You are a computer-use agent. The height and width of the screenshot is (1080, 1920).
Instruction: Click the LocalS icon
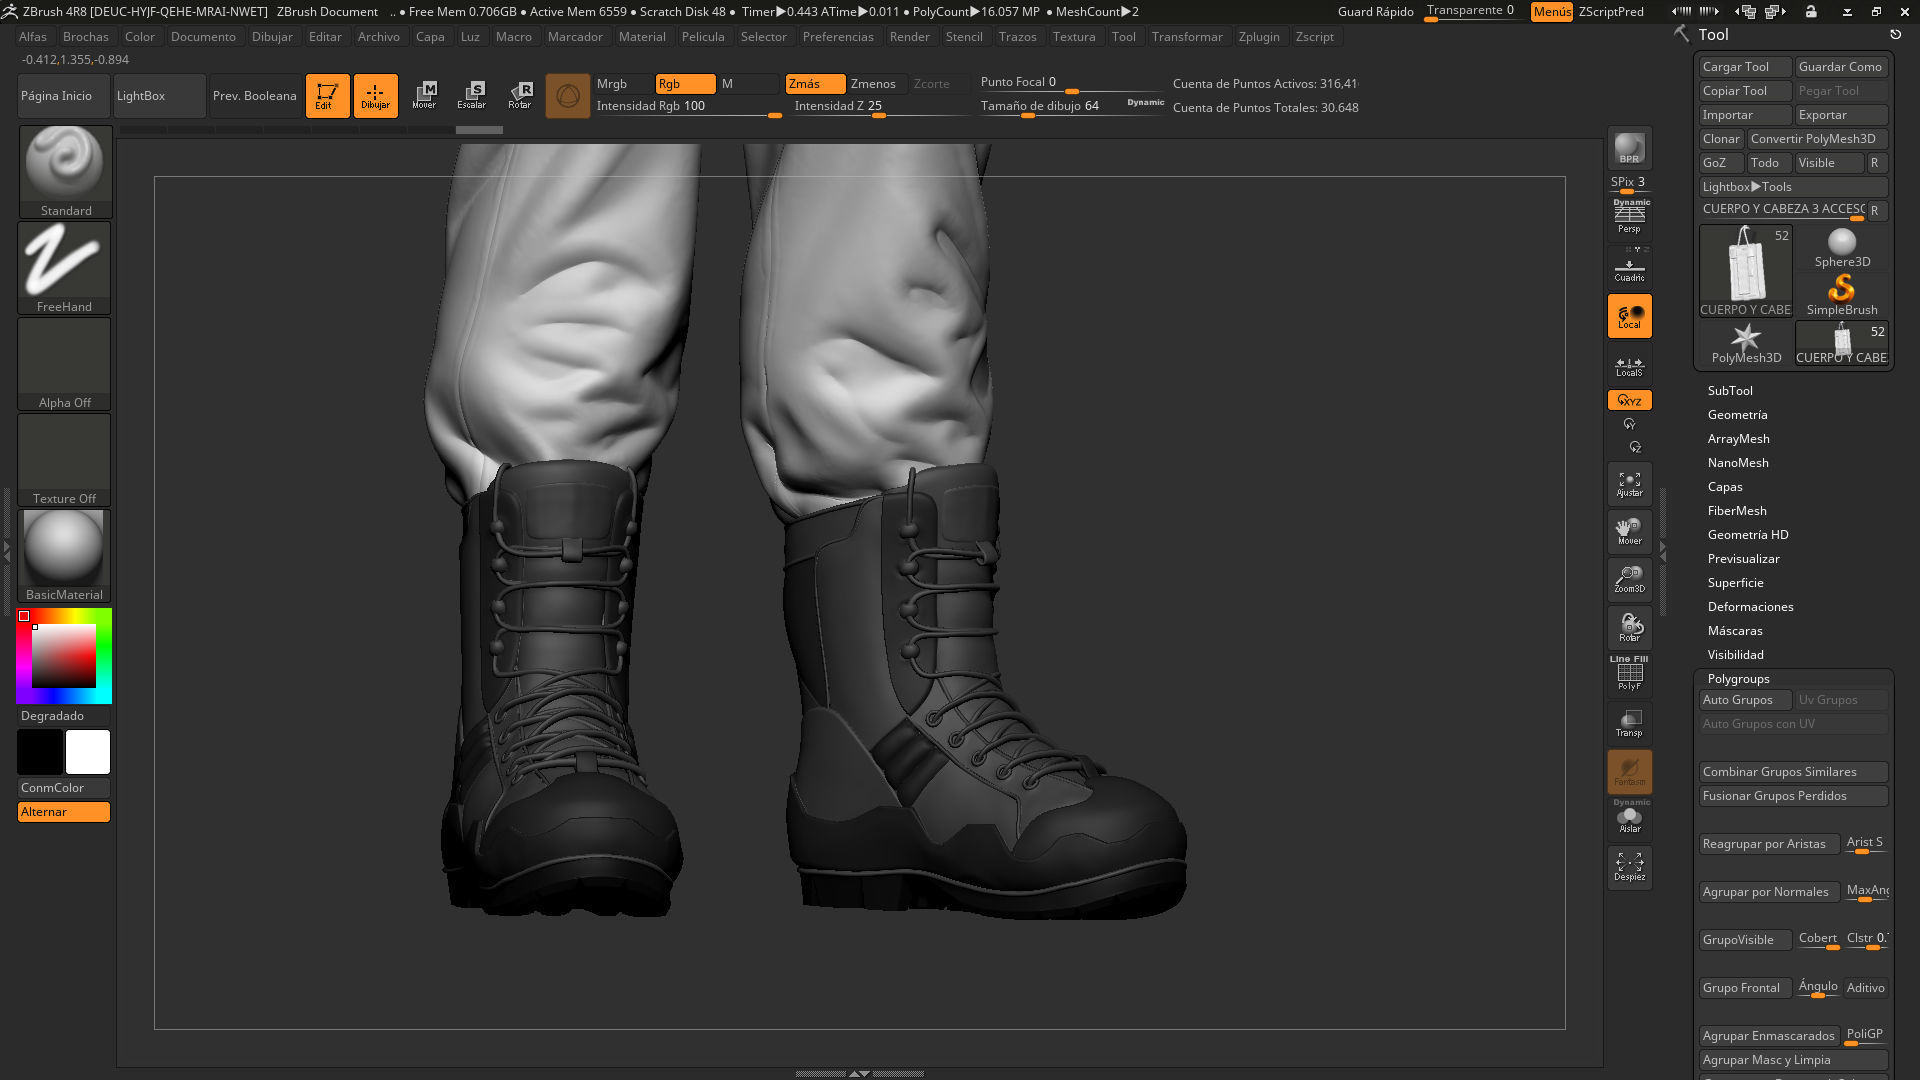click(x=1629, y=365)
